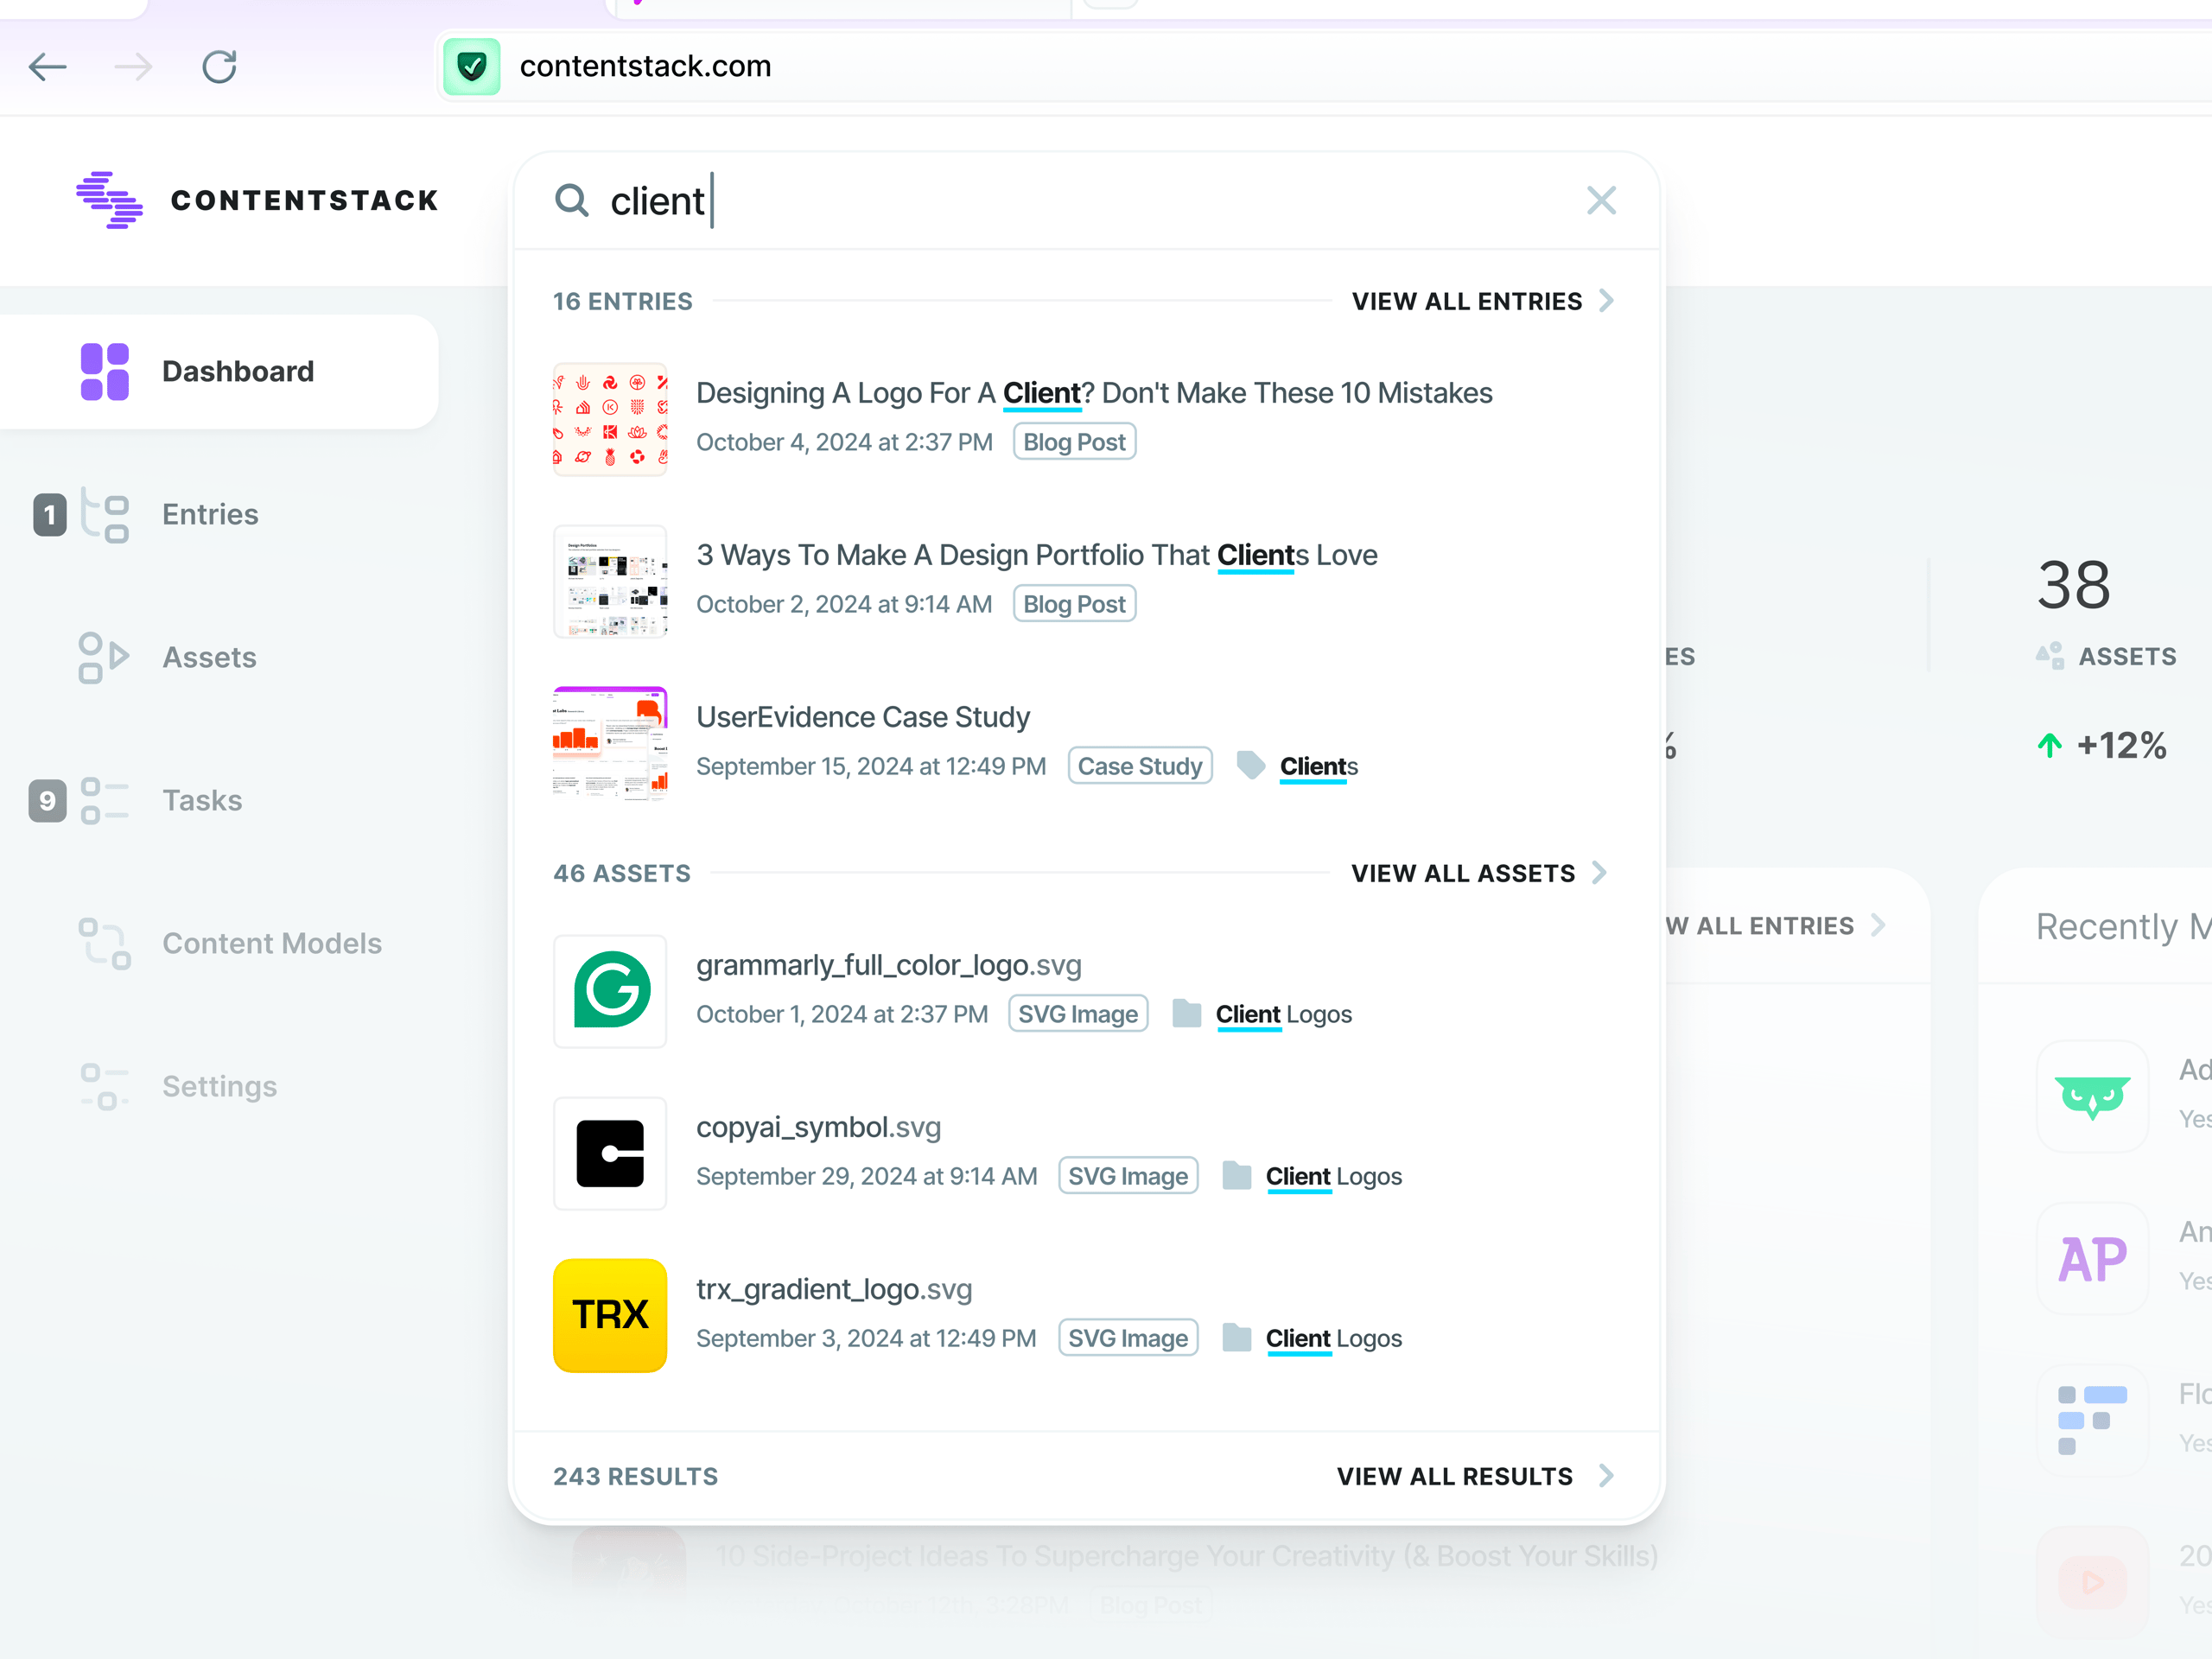2212x1659 pixels.
Task: Open trx_gradient_logo.svg asset
Action: (x=834, y=1289)
